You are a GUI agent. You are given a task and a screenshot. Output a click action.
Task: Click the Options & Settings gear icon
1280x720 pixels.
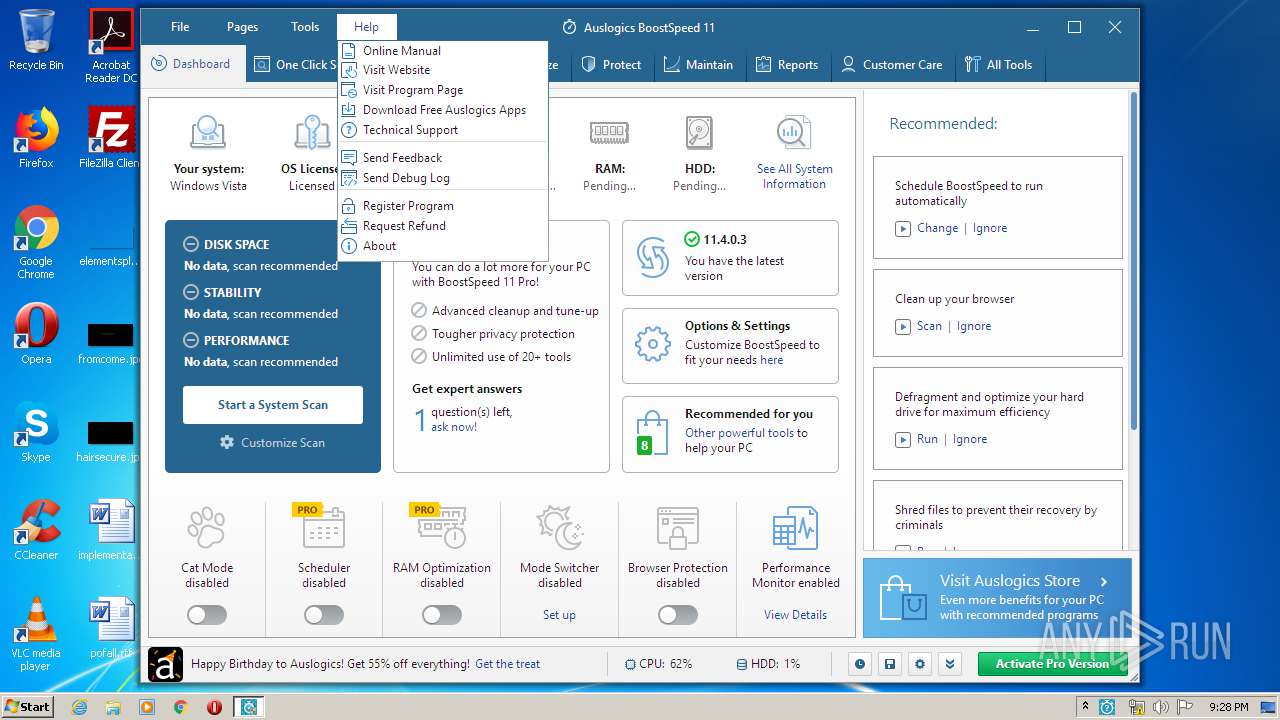click(653, 345)
